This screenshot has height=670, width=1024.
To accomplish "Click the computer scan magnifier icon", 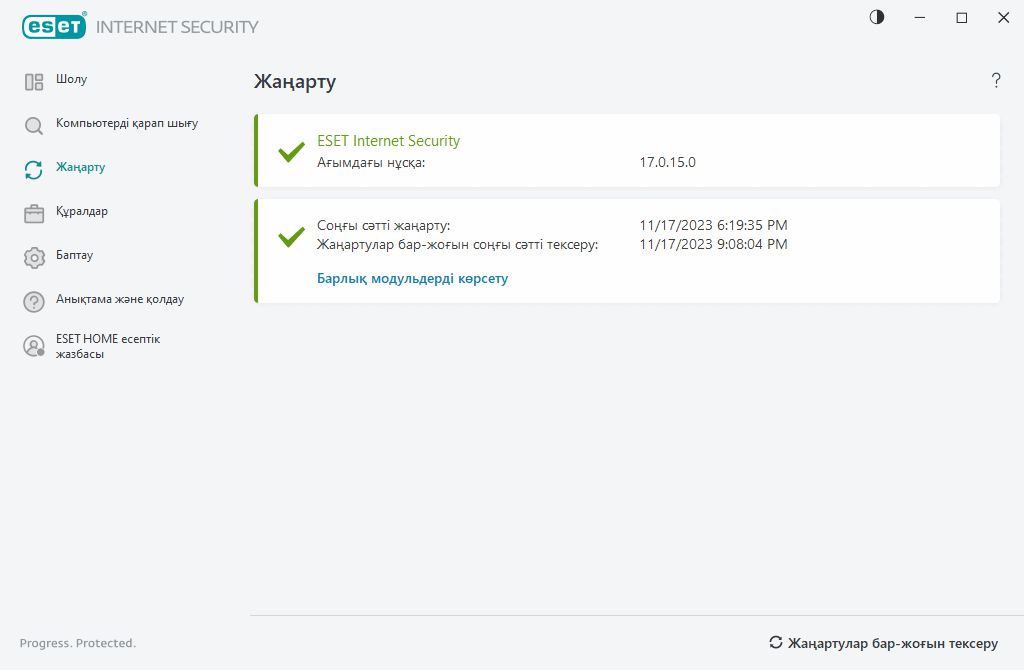I will pyautogui.click(x=34, y=126).
